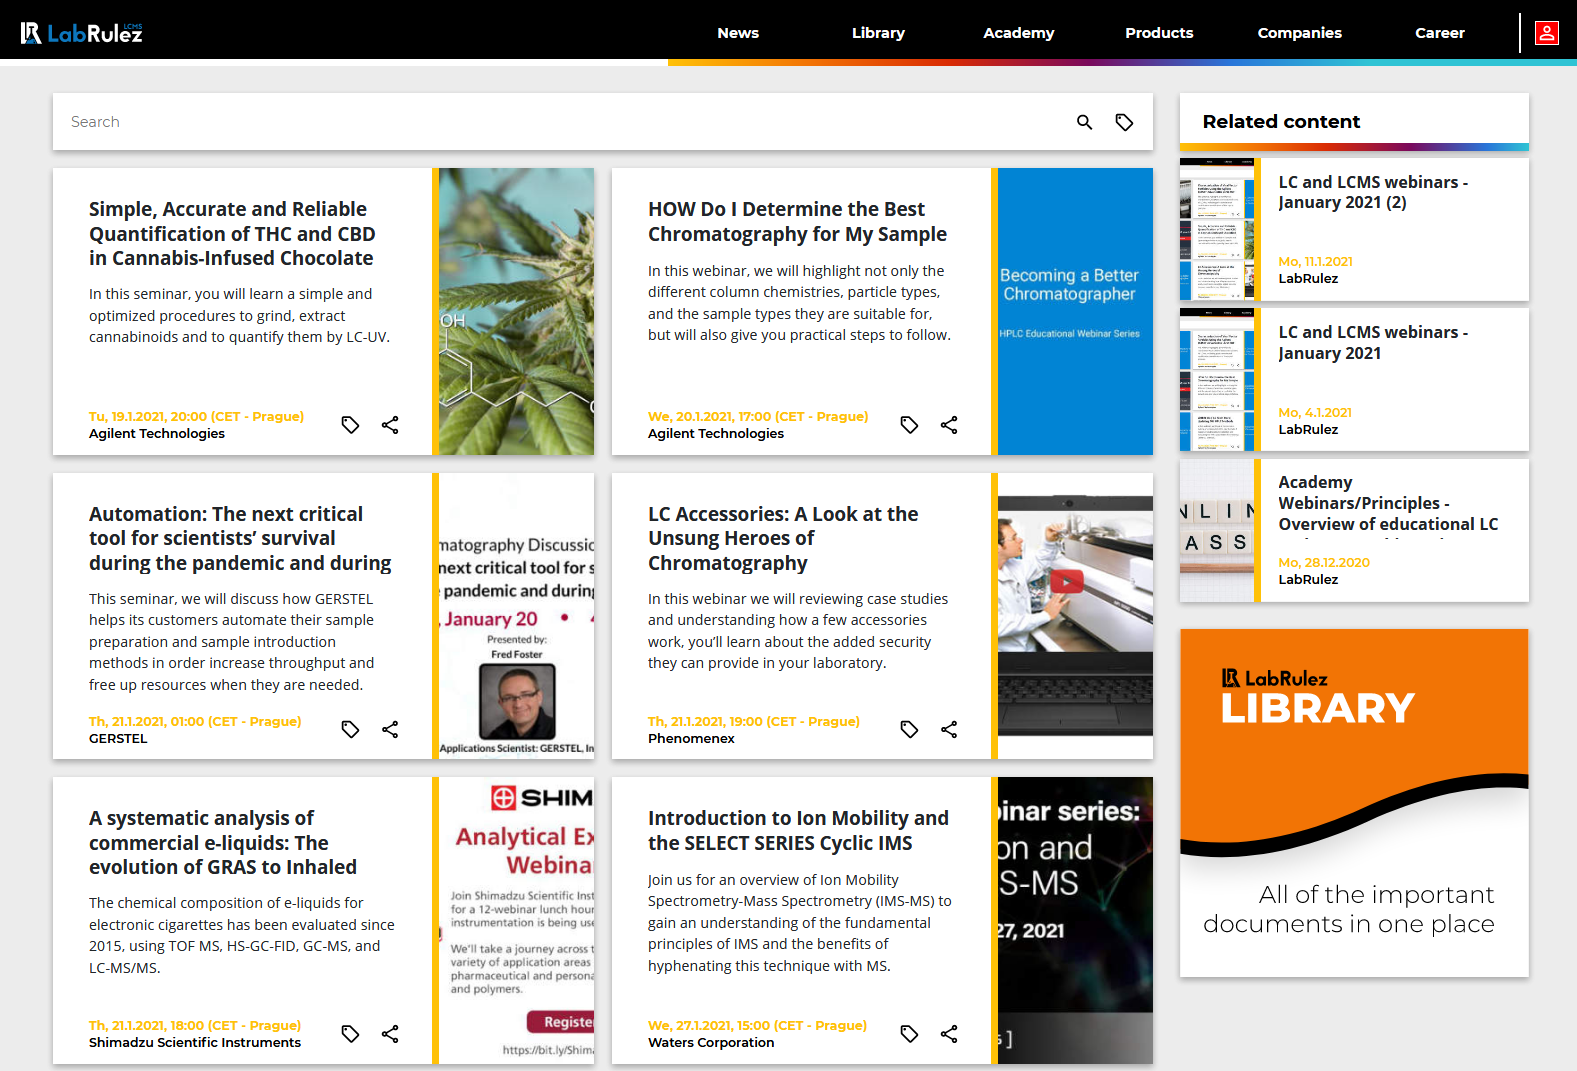Click tag icon on GERSTEL Automation card
This screenshot has height=1071, width=1577.
coord(350,729)
